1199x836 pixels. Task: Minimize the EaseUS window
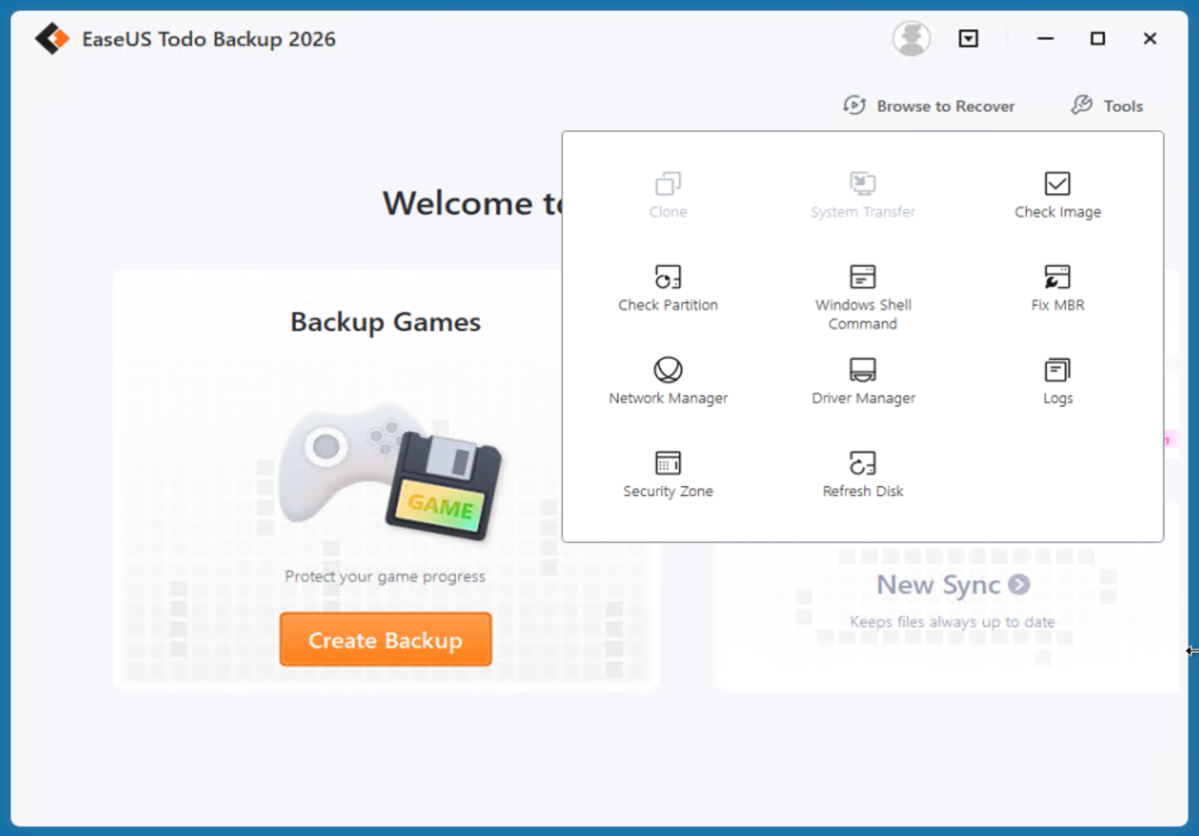[1045, 38]
